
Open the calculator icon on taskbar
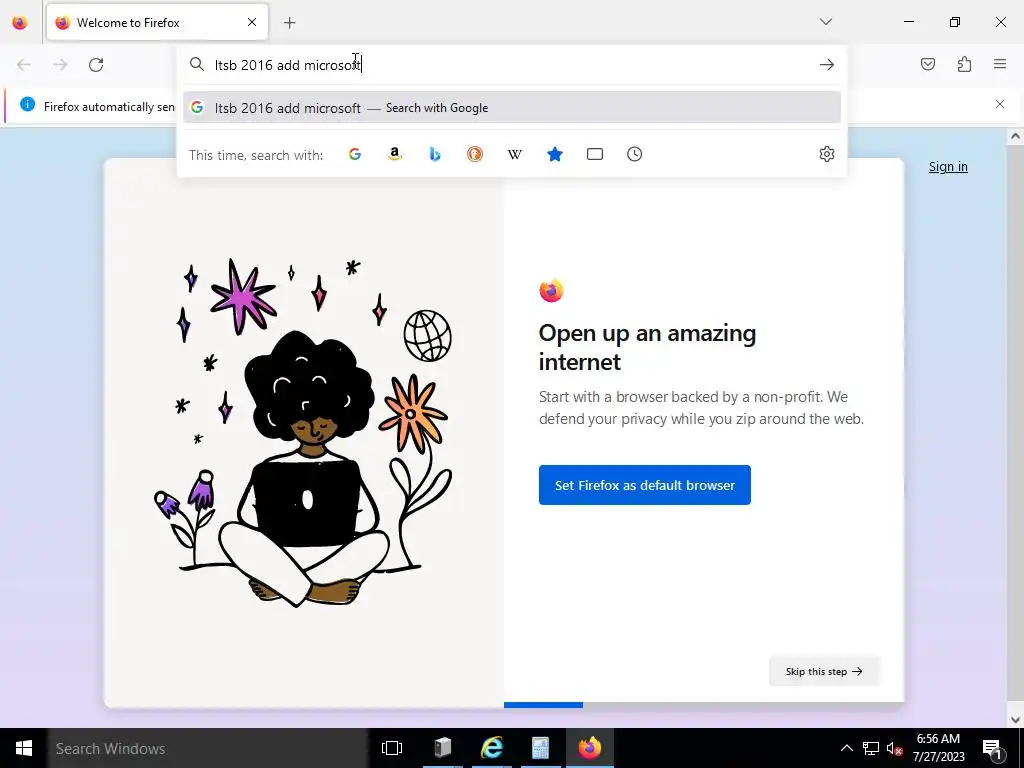(540, 748)
